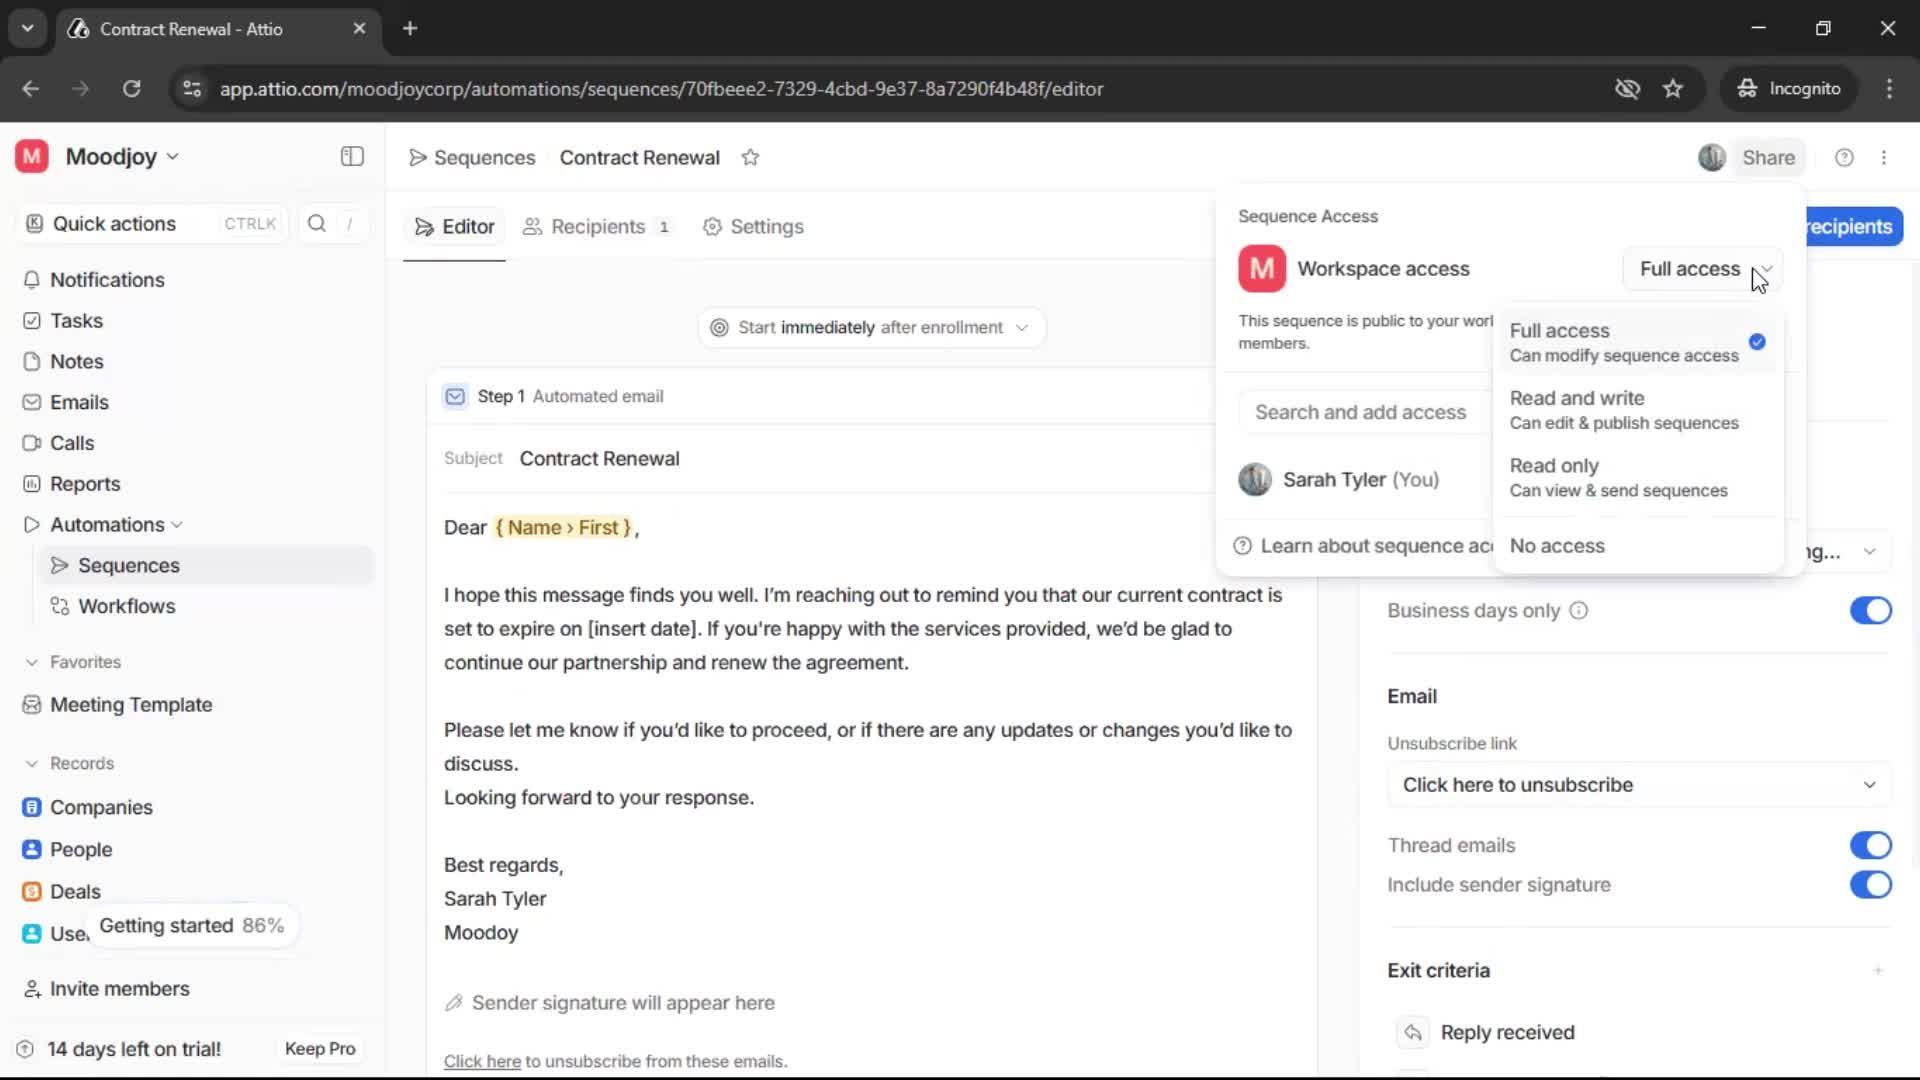Click the Keep Pro button
Image resolution: width=1920 pixels, height=1080 pixels.
click(x=320, y=1049)
